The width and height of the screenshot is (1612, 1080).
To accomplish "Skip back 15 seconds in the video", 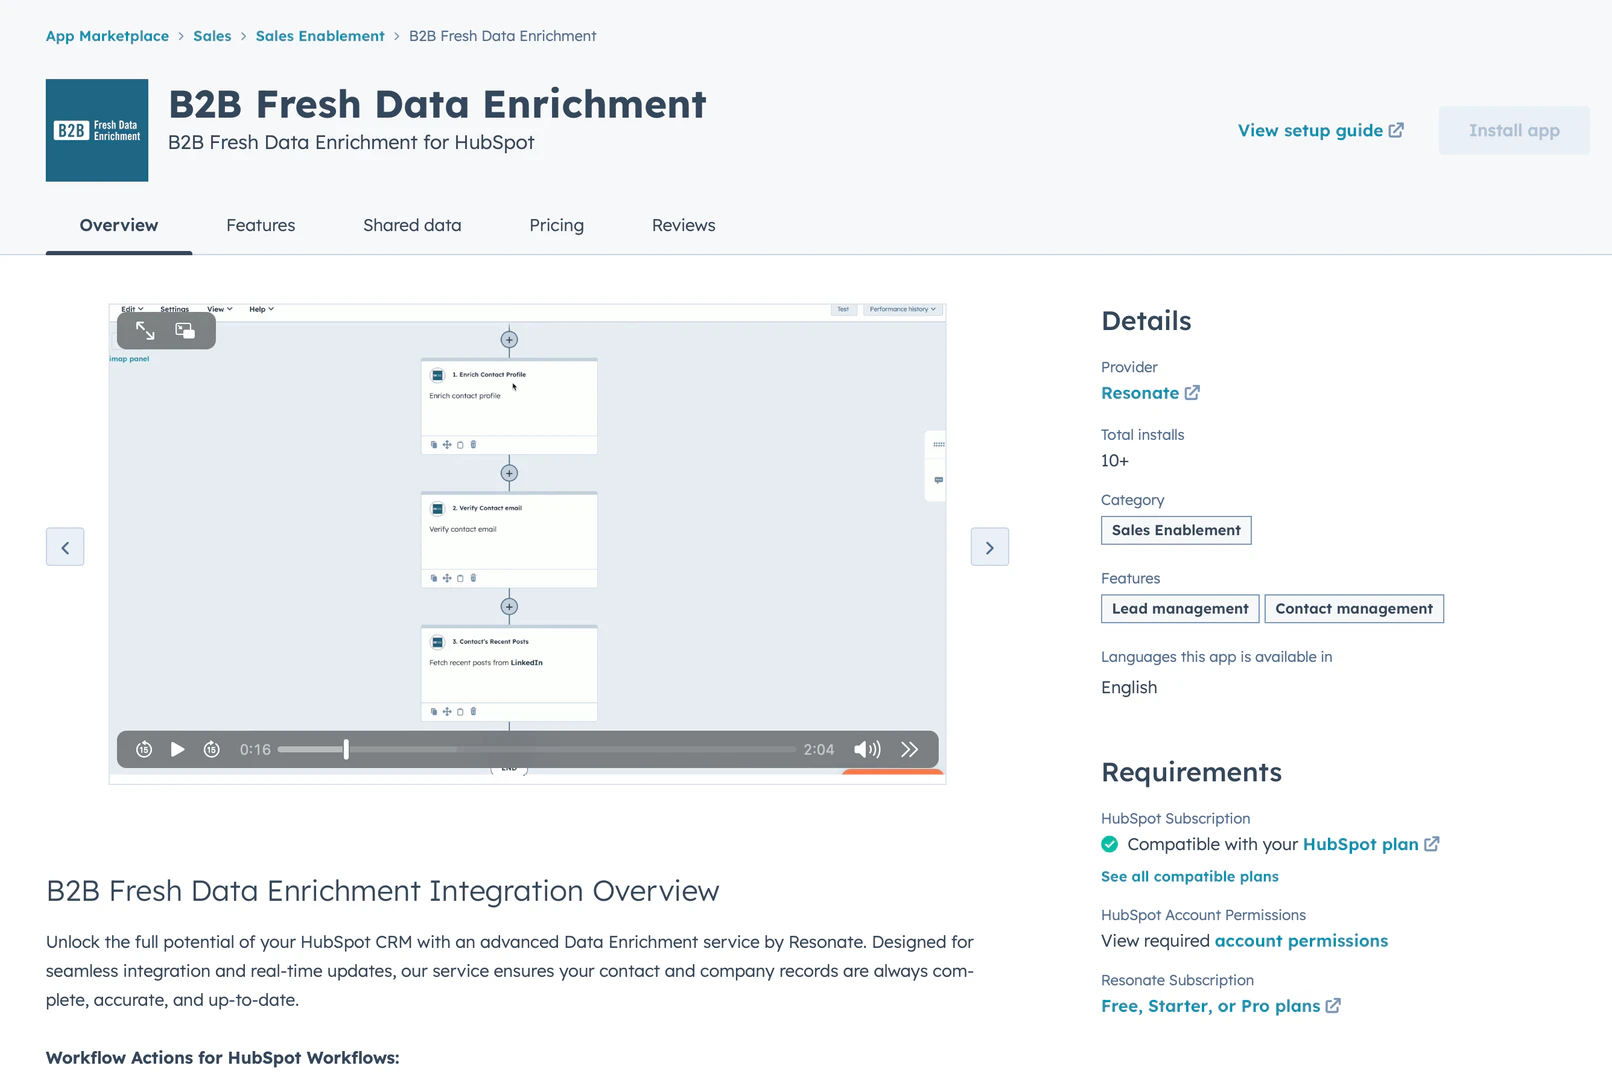I will pos(143,749).
